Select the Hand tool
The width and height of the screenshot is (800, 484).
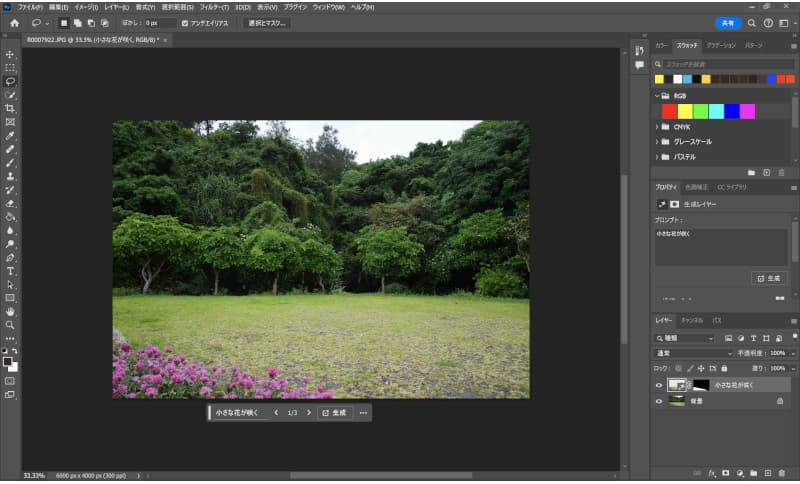(x=10, y=311)
